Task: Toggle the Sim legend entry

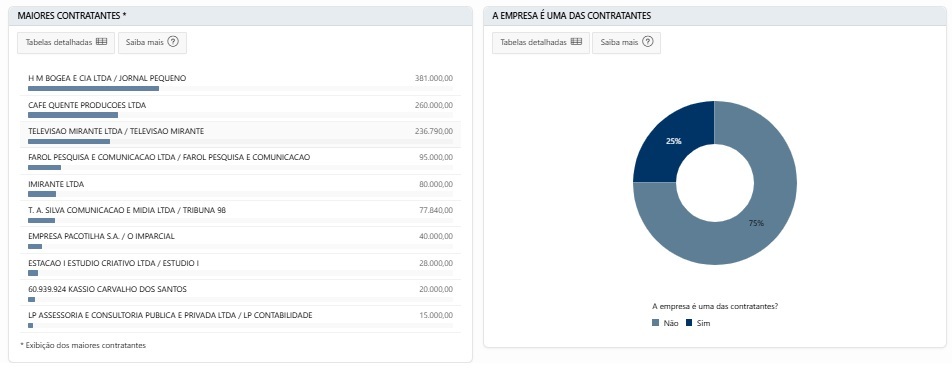Action: point(698,323)
